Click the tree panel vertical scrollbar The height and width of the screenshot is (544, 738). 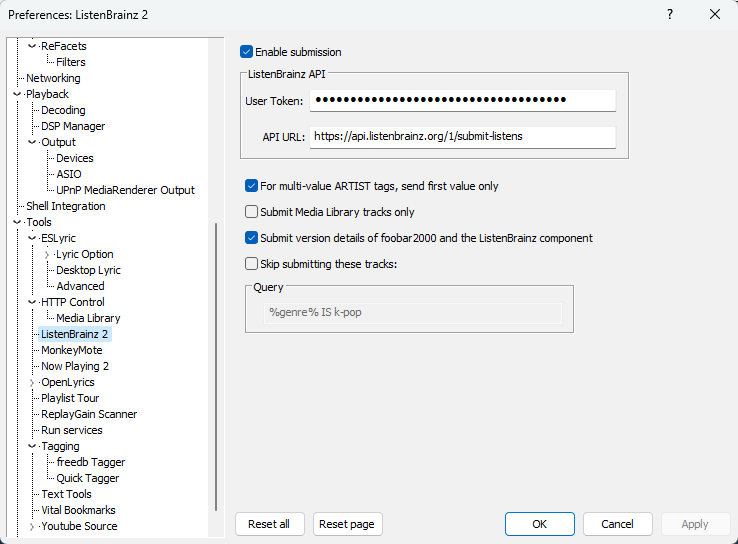(x=216, y=367)
